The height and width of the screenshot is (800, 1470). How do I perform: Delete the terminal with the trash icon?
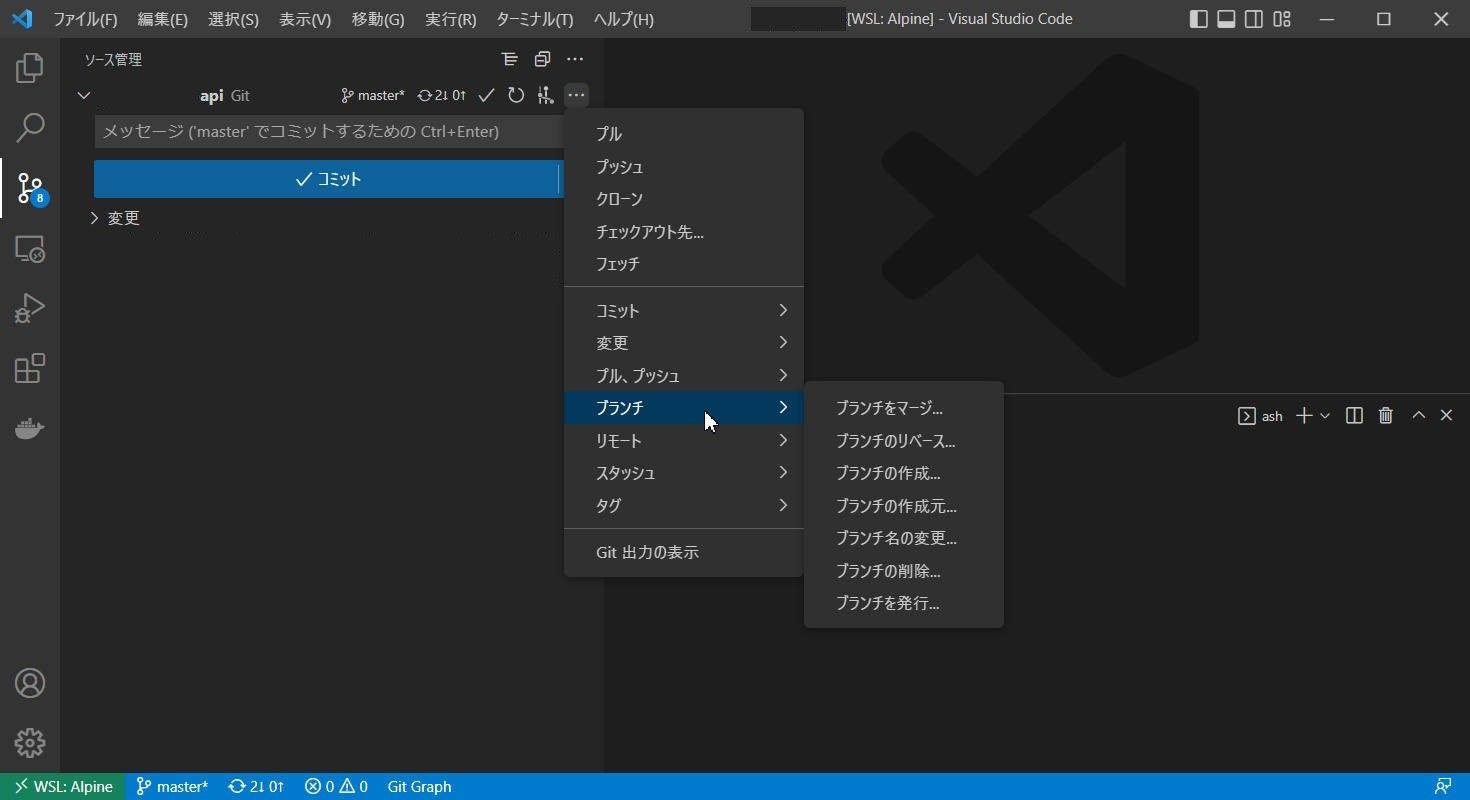pyautogui.click(x=1385, y=416)
